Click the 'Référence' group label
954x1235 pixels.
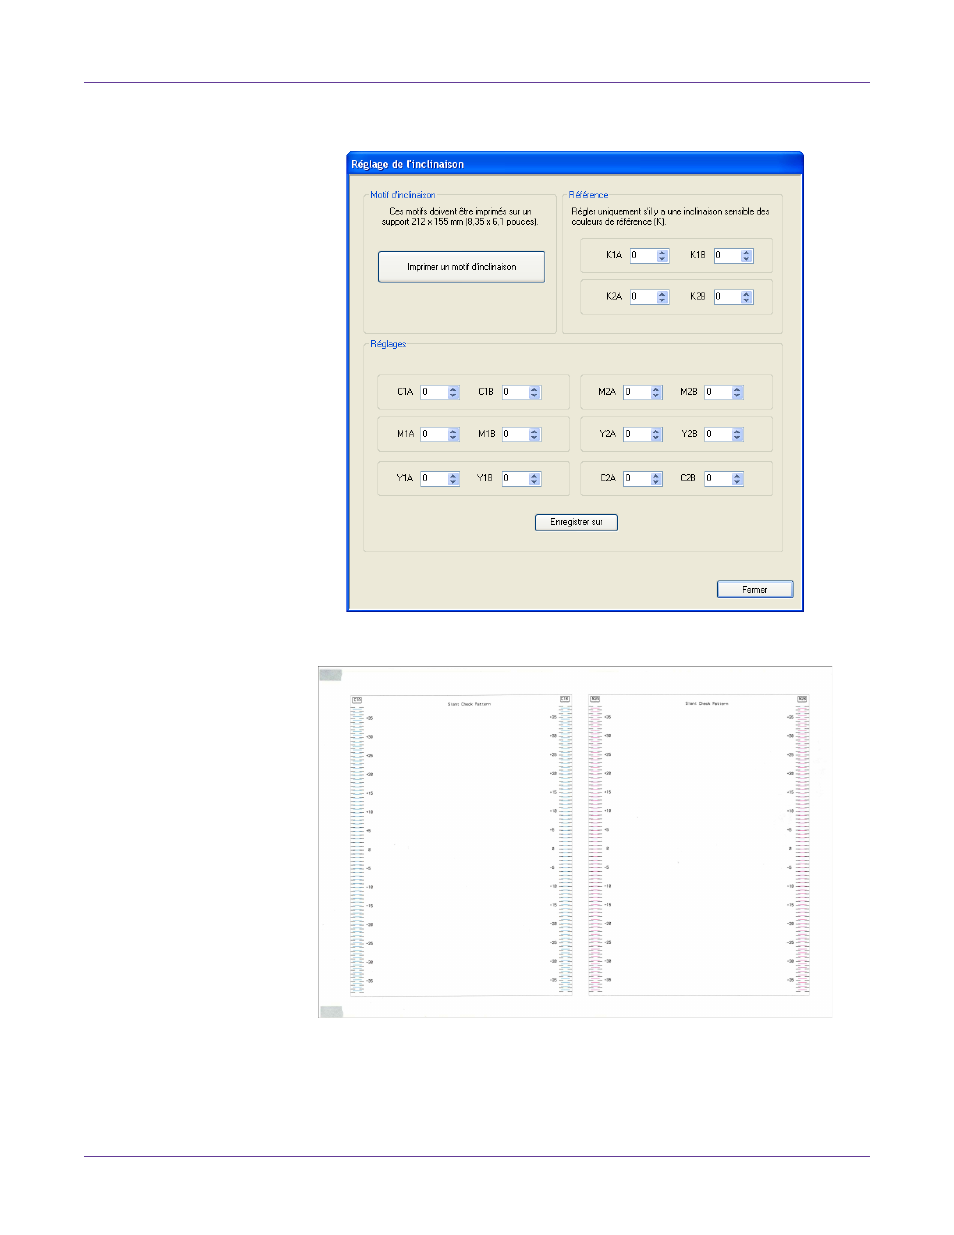(588, 195)
